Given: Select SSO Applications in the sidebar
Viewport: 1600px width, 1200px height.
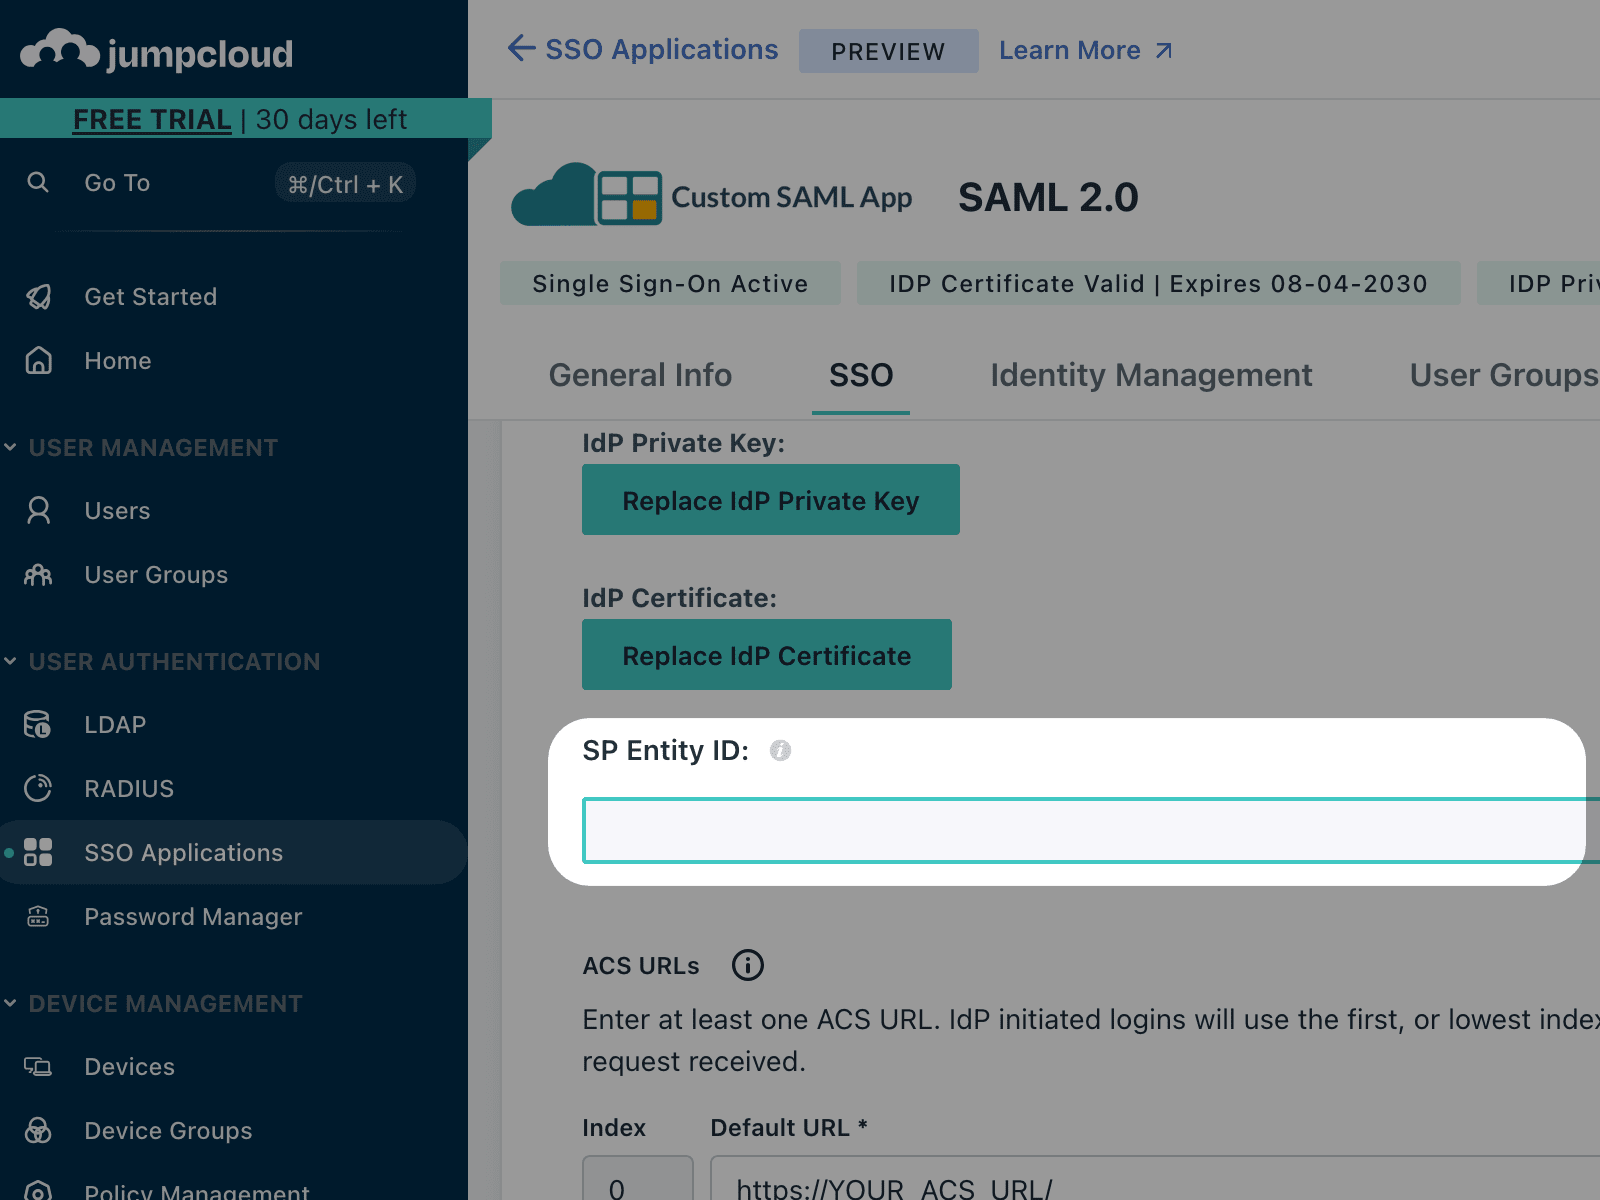Looking at the screenshot, I should click(233, 852).
